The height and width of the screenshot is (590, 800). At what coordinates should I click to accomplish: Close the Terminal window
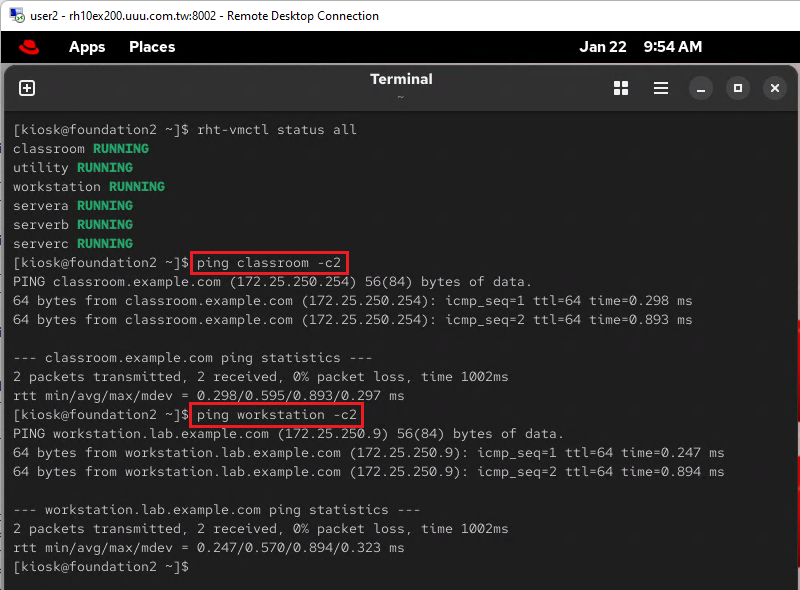click(774, 88)
